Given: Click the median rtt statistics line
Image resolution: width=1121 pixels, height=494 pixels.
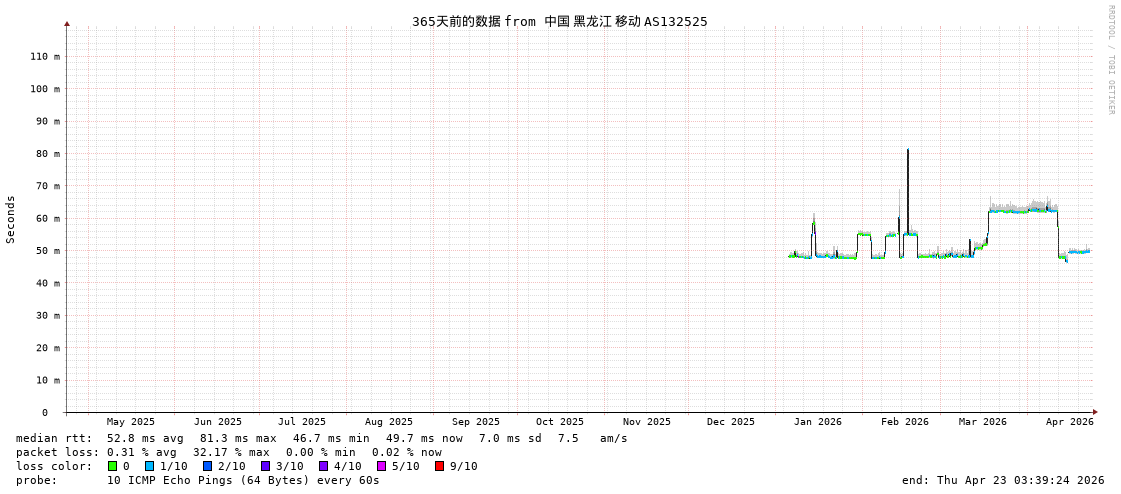Looking at the screenshot, I should point(321,438).
